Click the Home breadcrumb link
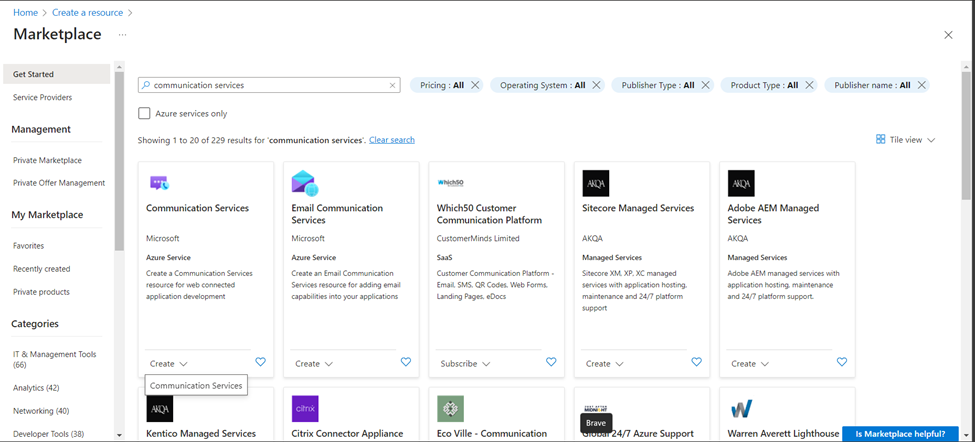This screenshot has width=975, height=442. [25, 12]
